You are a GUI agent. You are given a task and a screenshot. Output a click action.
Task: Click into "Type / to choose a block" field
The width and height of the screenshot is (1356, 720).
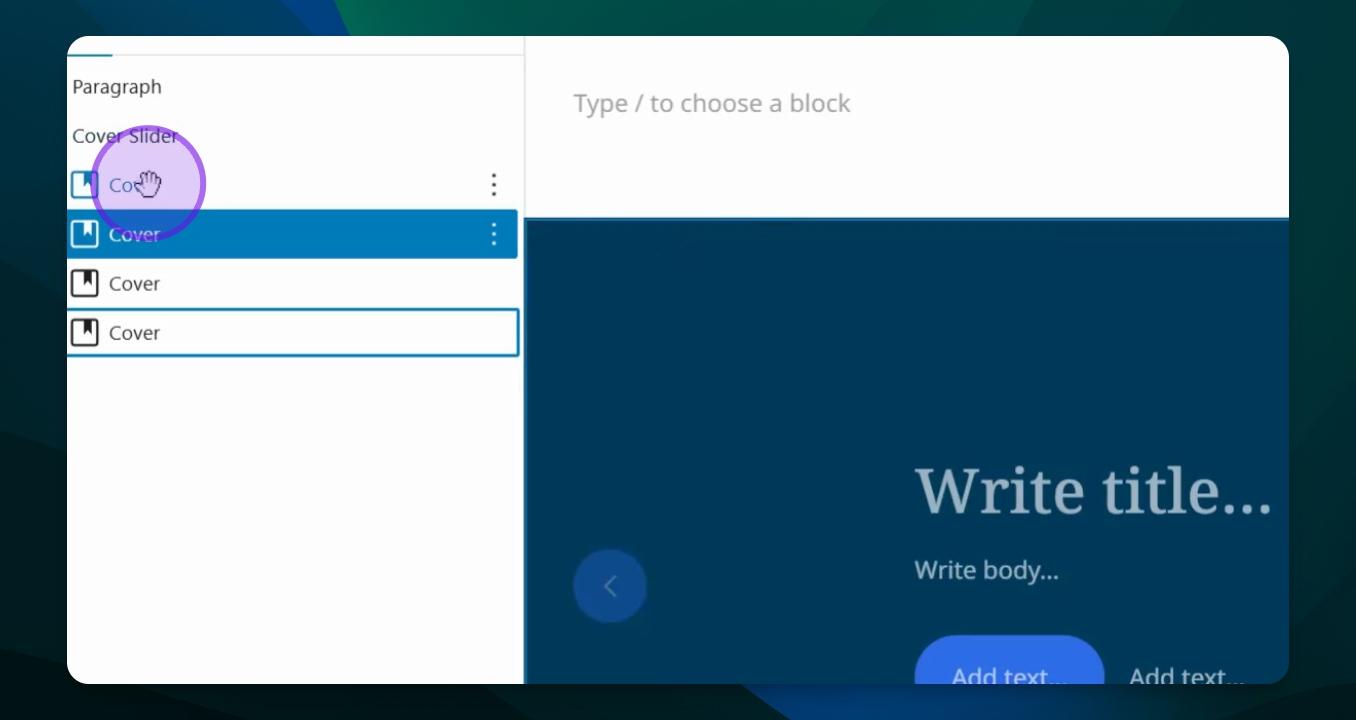tap(712, 103)
